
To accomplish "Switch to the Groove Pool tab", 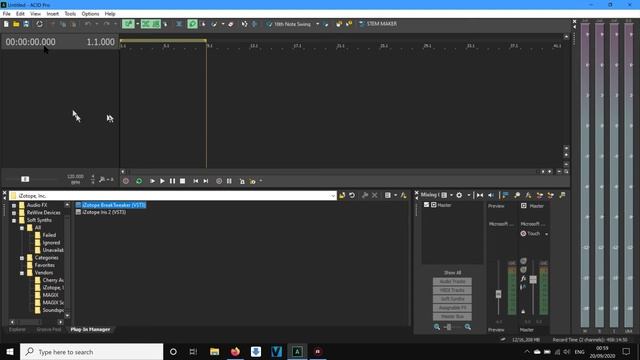I will pyautogui.click(x=49, y=329).
